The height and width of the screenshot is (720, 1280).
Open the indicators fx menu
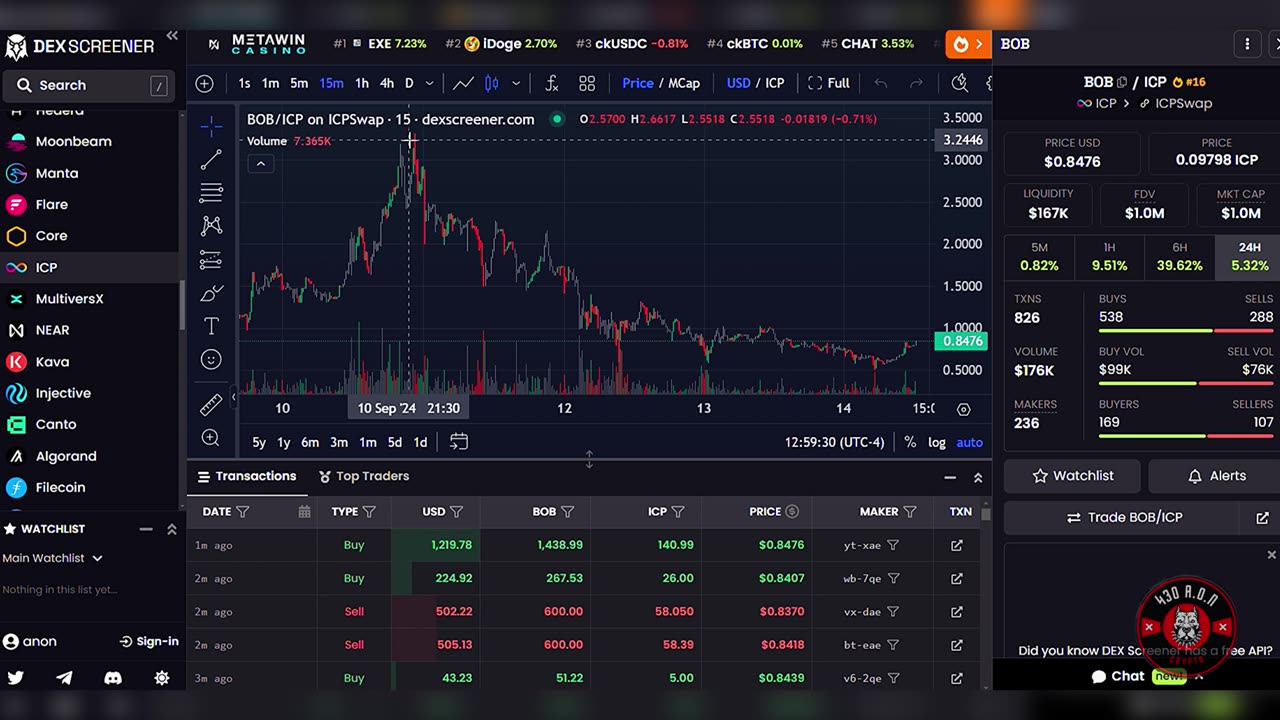551,83
